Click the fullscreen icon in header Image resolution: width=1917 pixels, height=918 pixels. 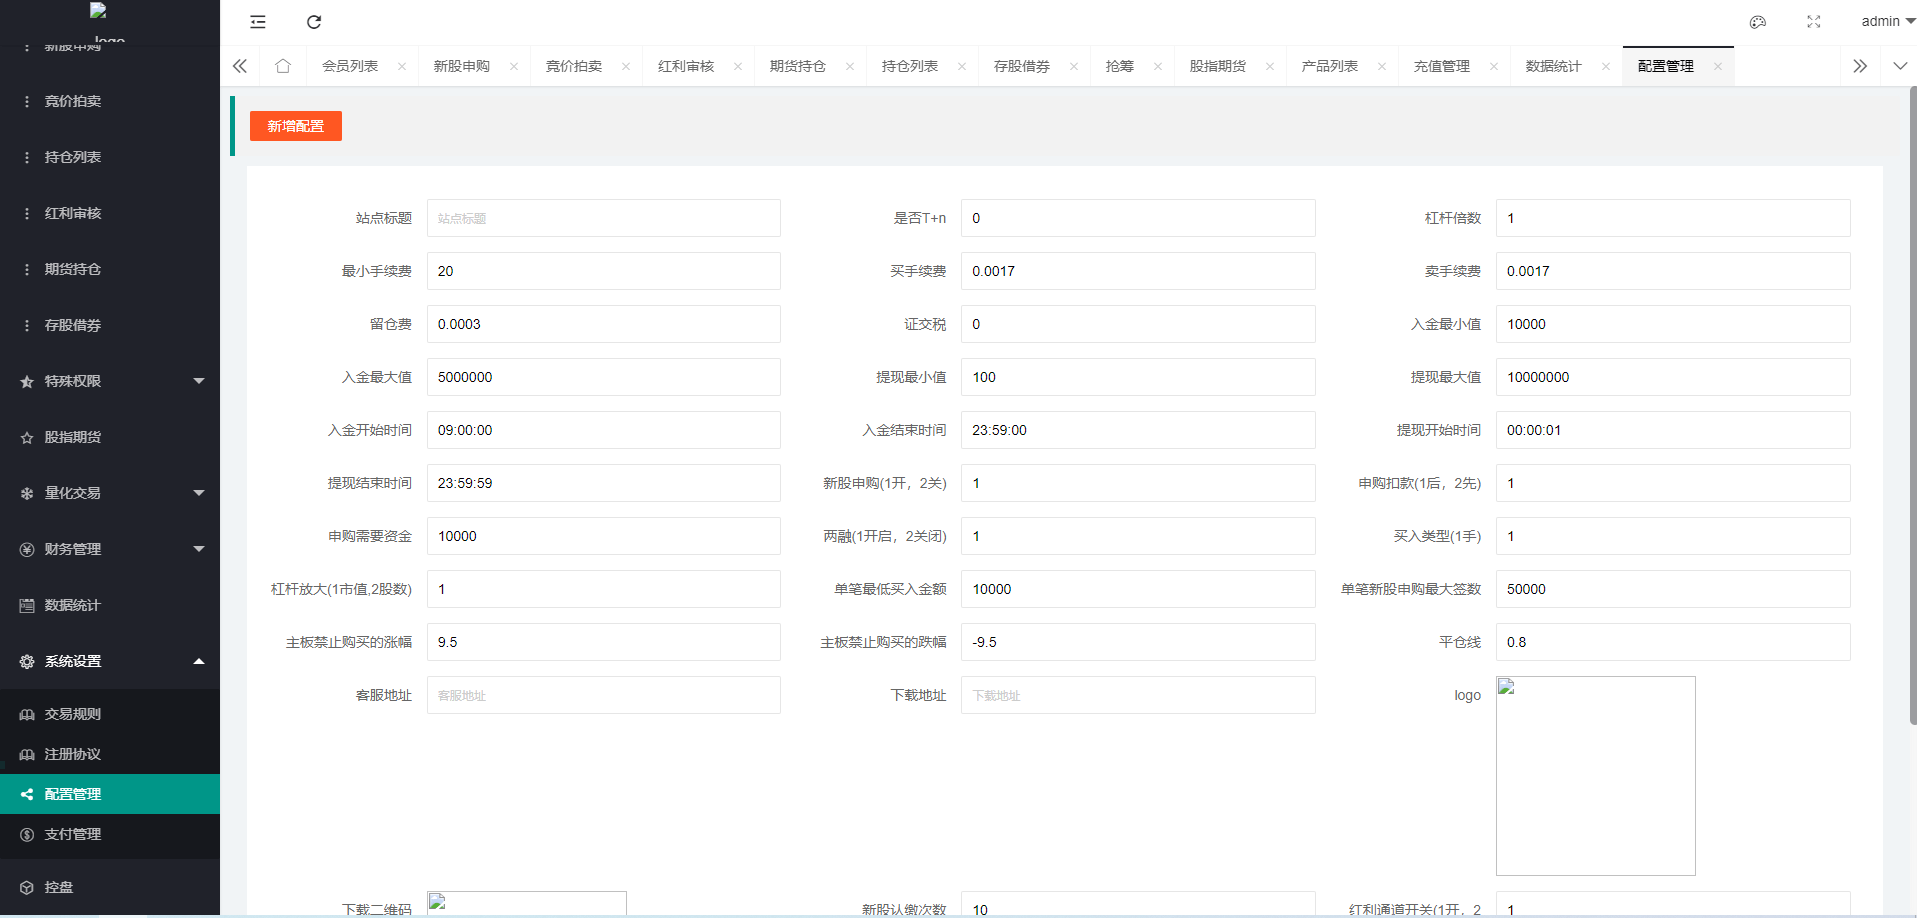(x=1814, y=22)
